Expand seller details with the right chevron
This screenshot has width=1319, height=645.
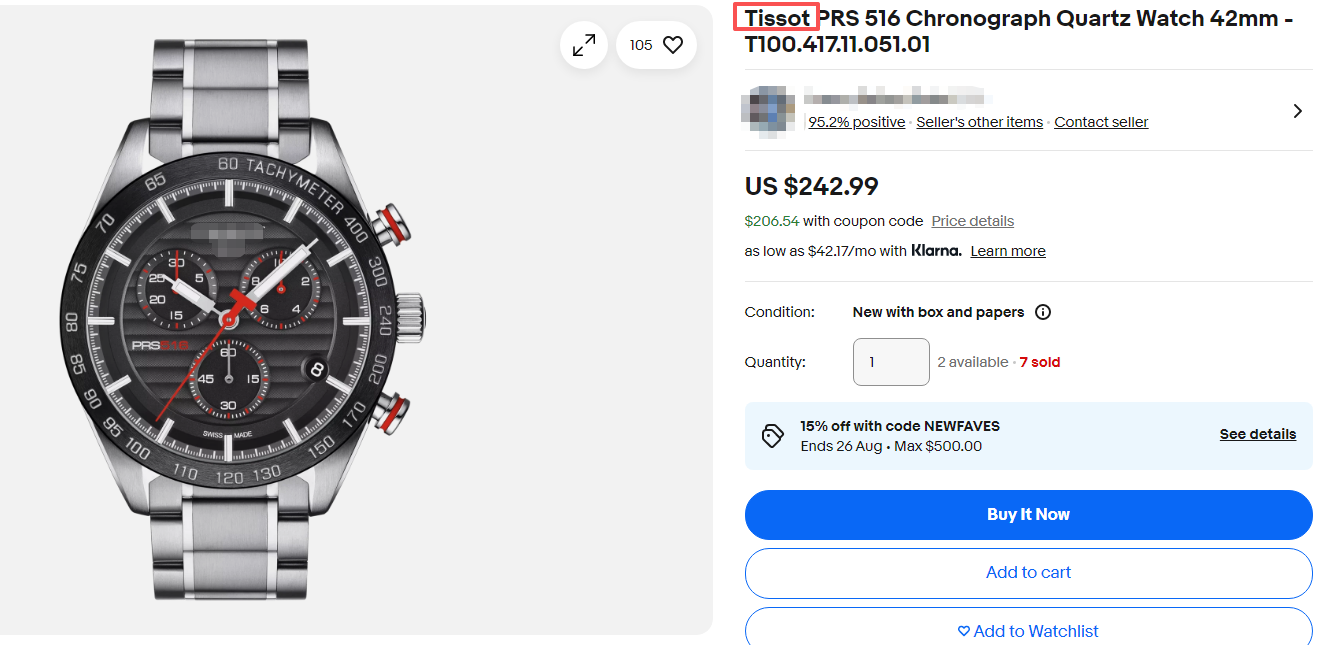(1297, 111)
